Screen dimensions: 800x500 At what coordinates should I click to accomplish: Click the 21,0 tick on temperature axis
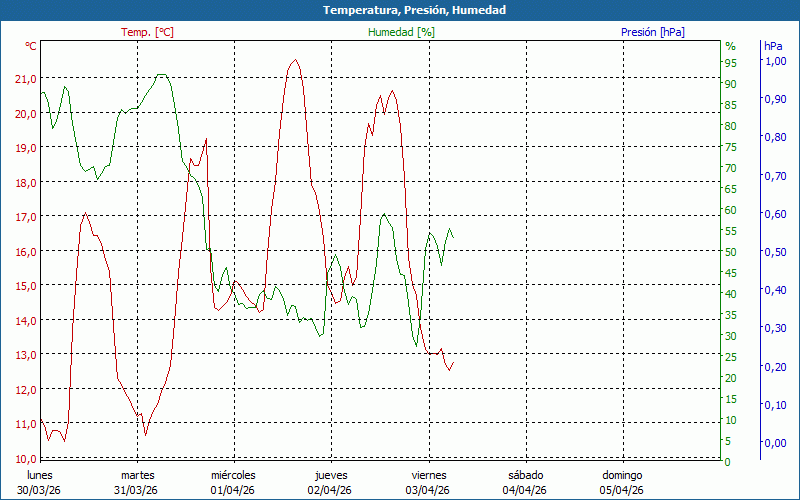pos(25,79)
